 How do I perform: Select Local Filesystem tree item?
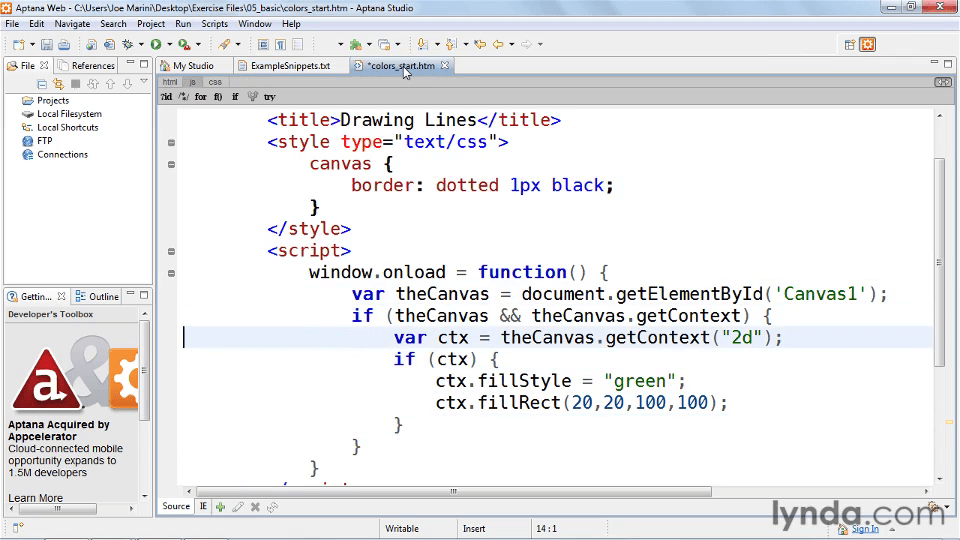tap(62, 114)
